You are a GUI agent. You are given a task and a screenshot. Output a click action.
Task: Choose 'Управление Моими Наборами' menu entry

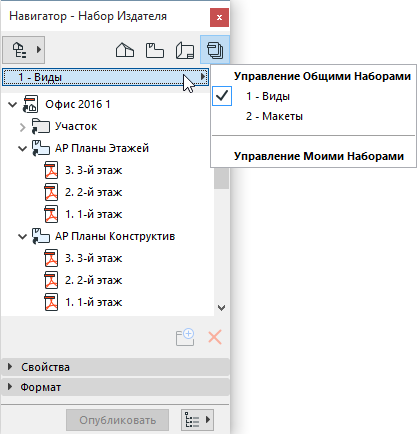(319, 156)
